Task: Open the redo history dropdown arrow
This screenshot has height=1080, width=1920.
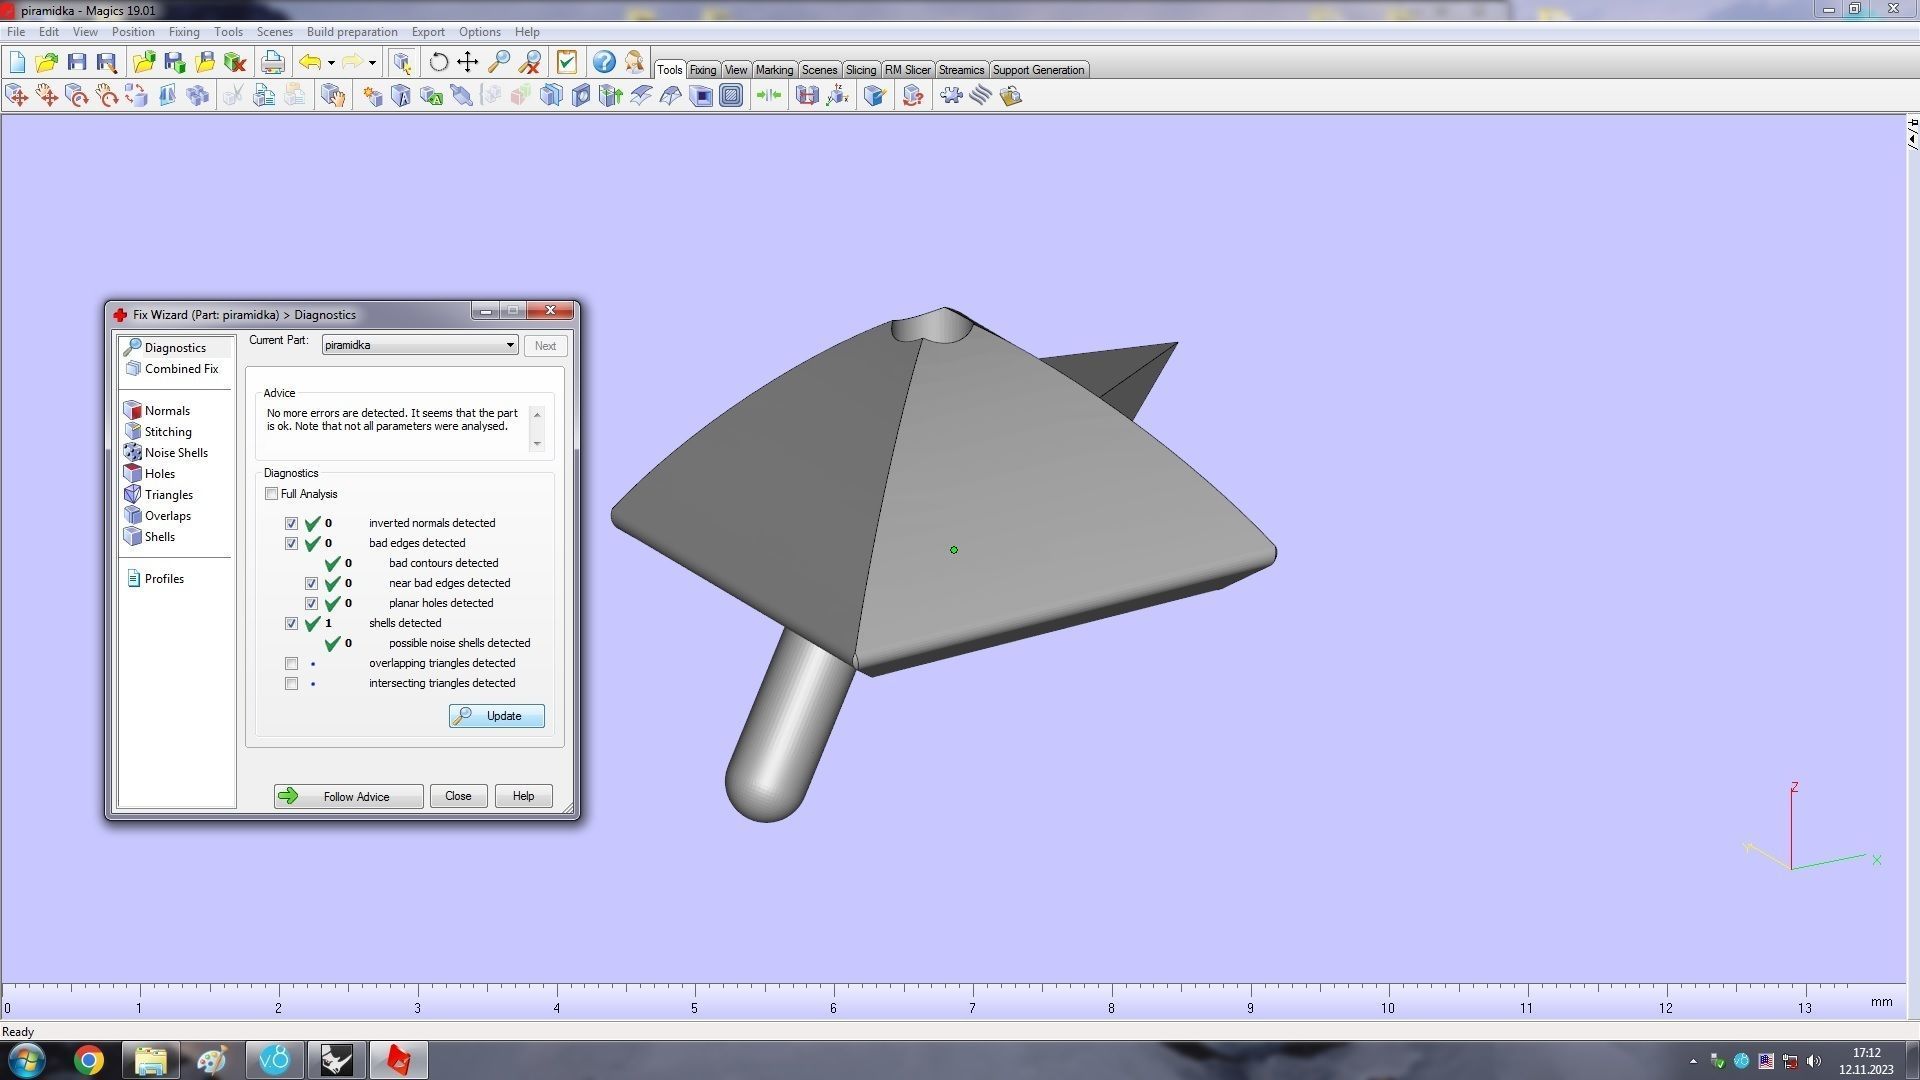Action: [x=372, y=62]
